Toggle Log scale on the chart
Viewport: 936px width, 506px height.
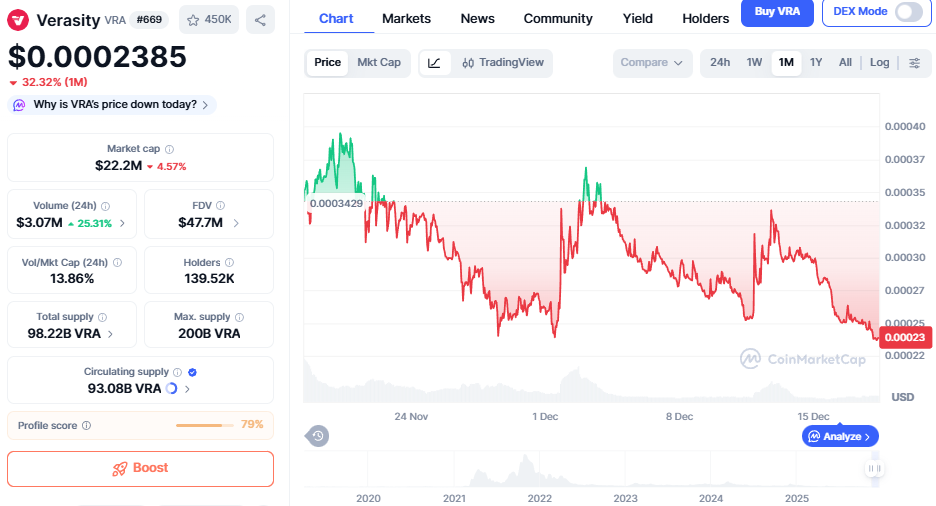tap(879, 63)
